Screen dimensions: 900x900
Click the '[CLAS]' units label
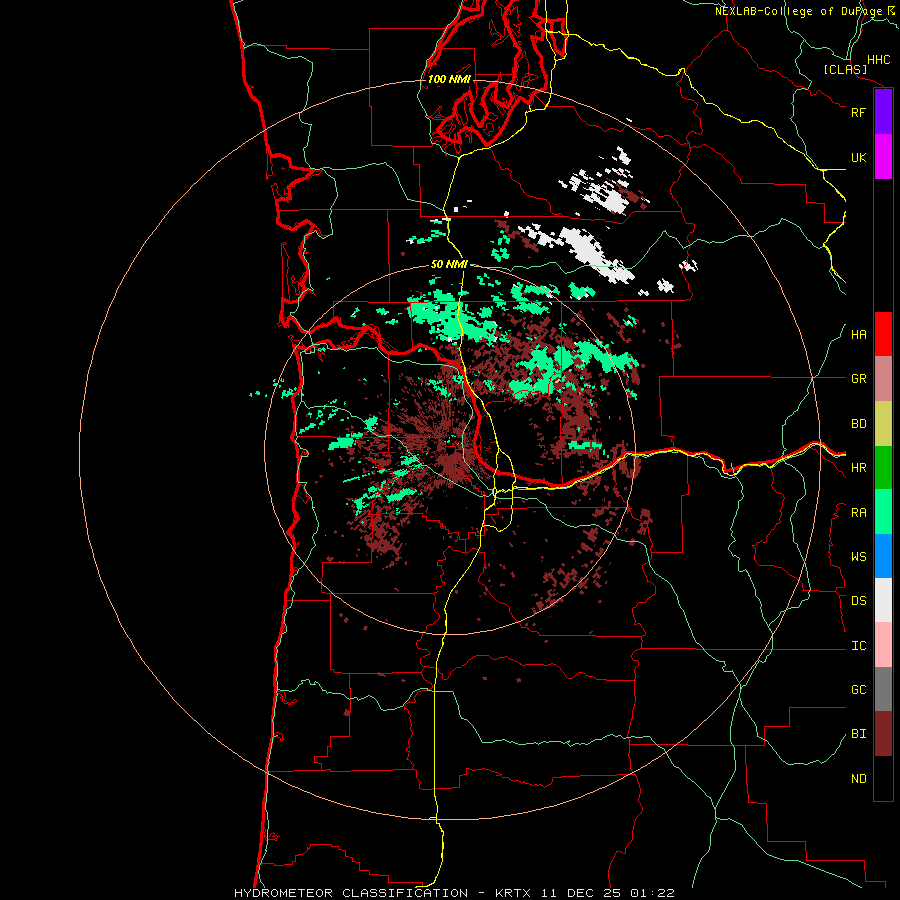[x=845, y=69]
